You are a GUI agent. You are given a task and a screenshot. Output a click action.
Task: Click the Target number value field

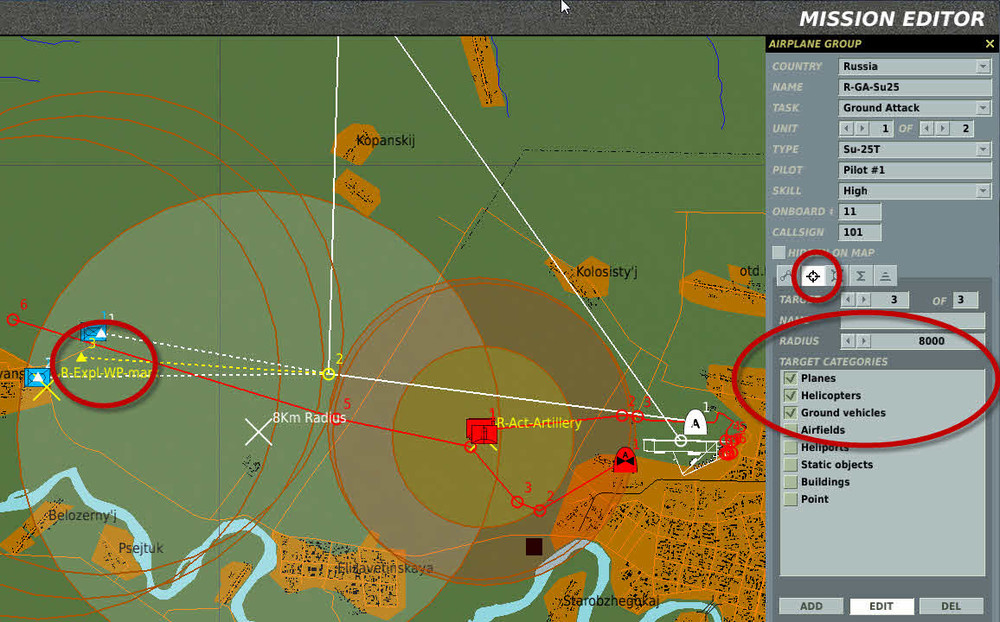pyautogui.click(x=890, y=299)
